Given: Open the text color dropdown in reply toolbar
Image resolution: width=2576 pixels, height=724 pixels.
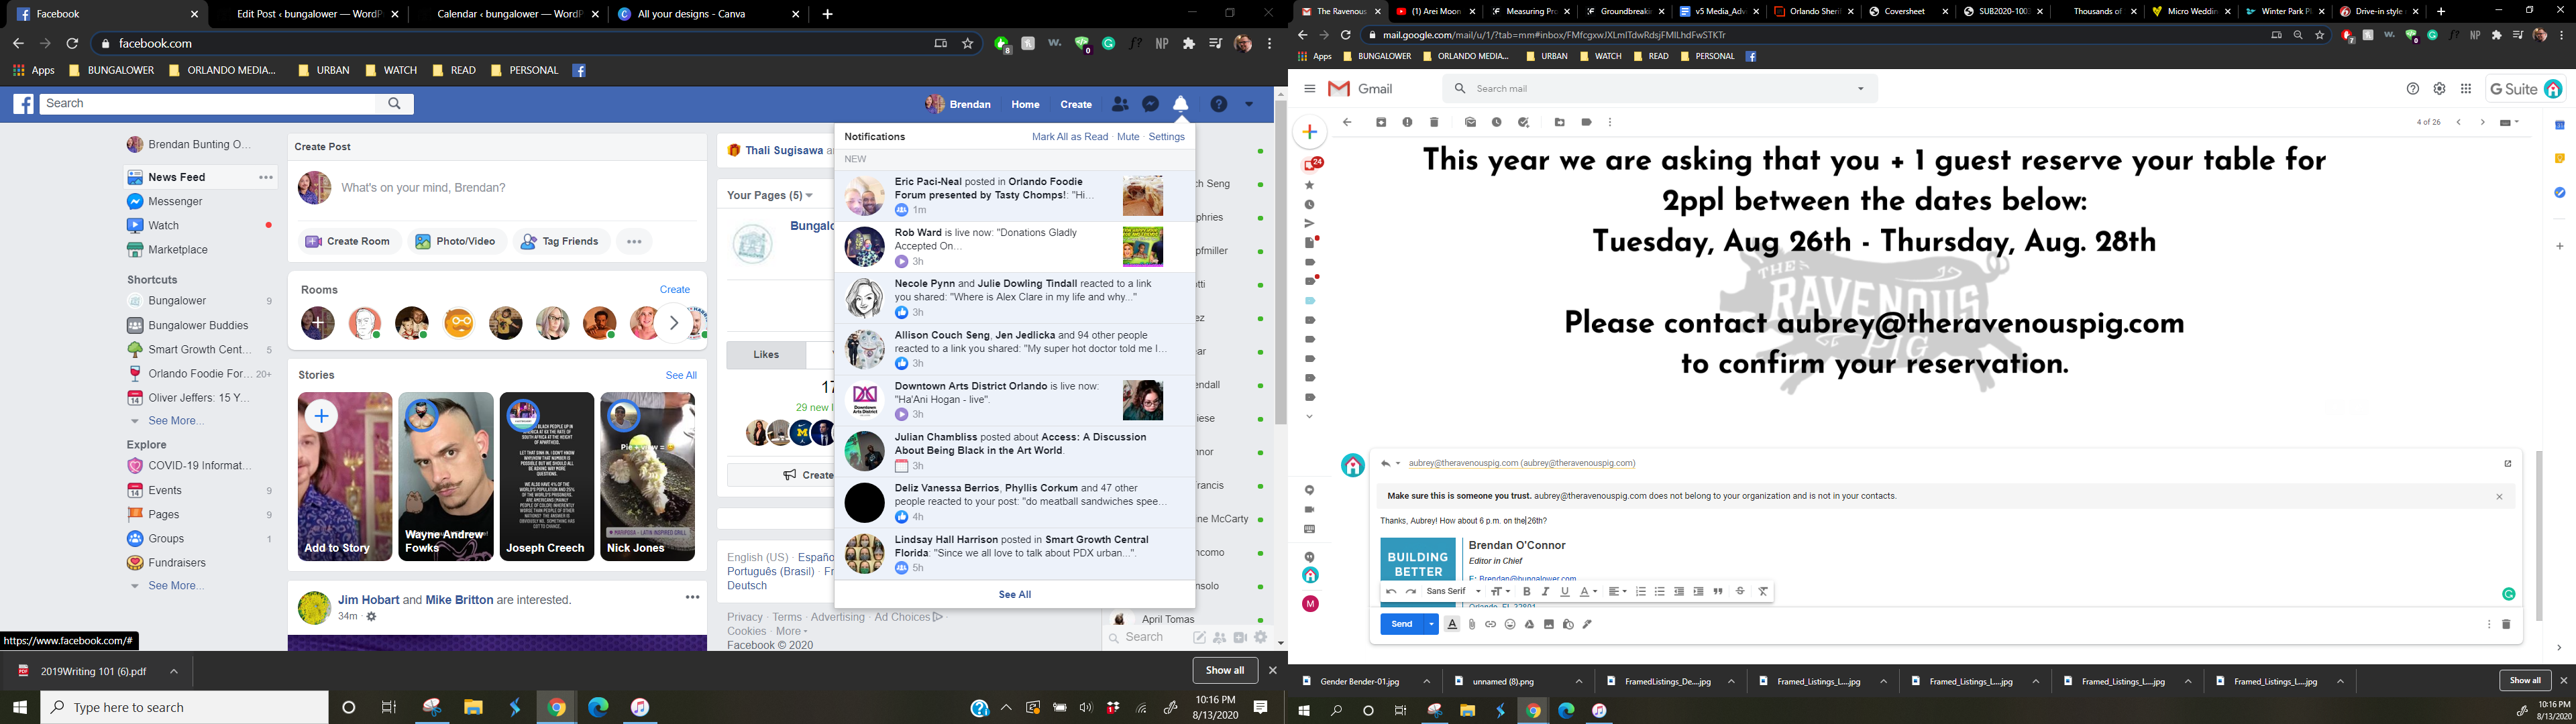Looking at the screenshot, I should (x=1588, y=592).
